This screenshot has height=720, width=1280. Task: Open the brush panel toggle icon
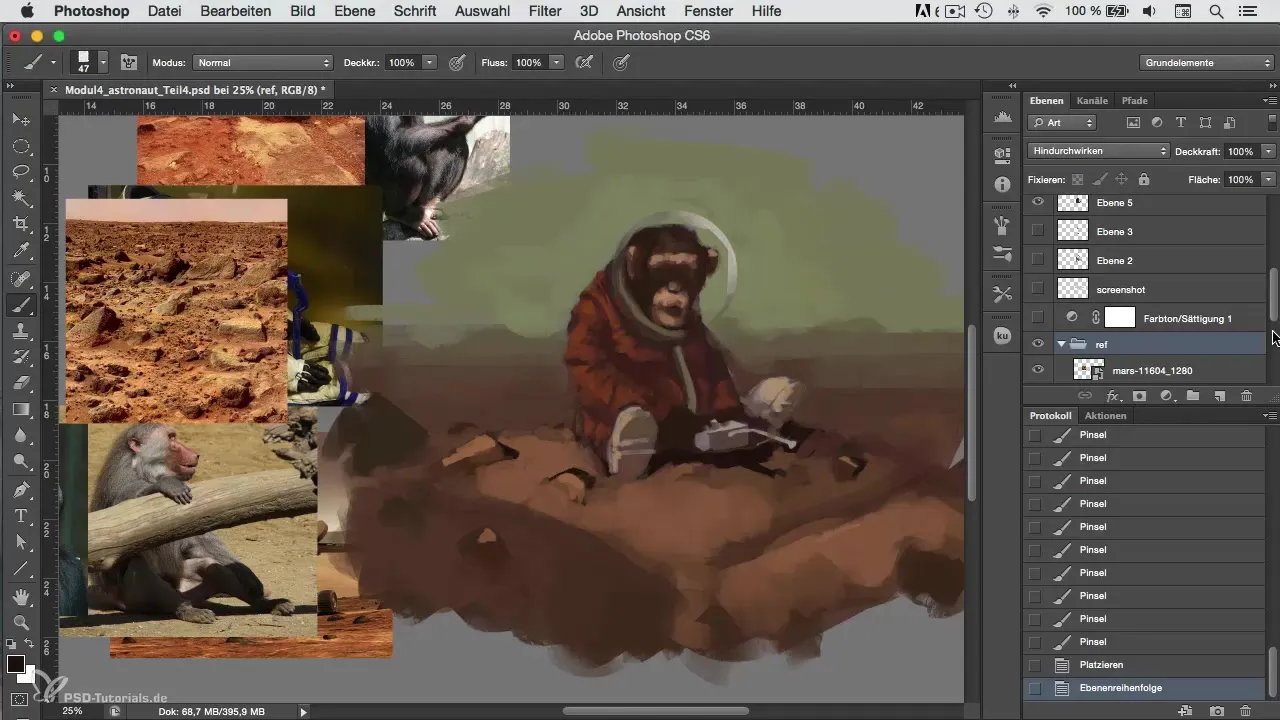point(129,62)
